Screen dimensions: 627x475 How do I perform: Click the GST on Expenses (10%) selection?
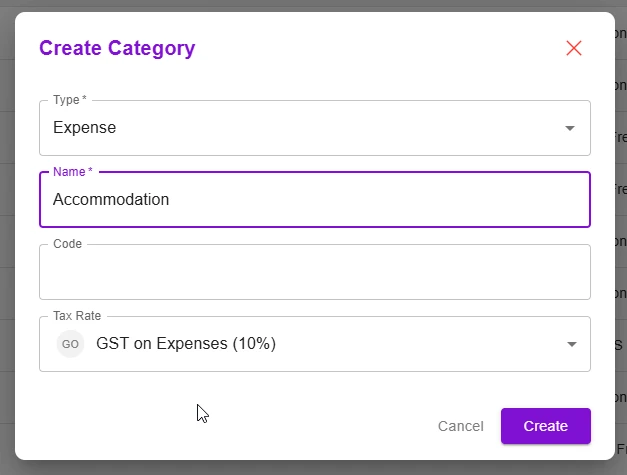coord(186,344)
